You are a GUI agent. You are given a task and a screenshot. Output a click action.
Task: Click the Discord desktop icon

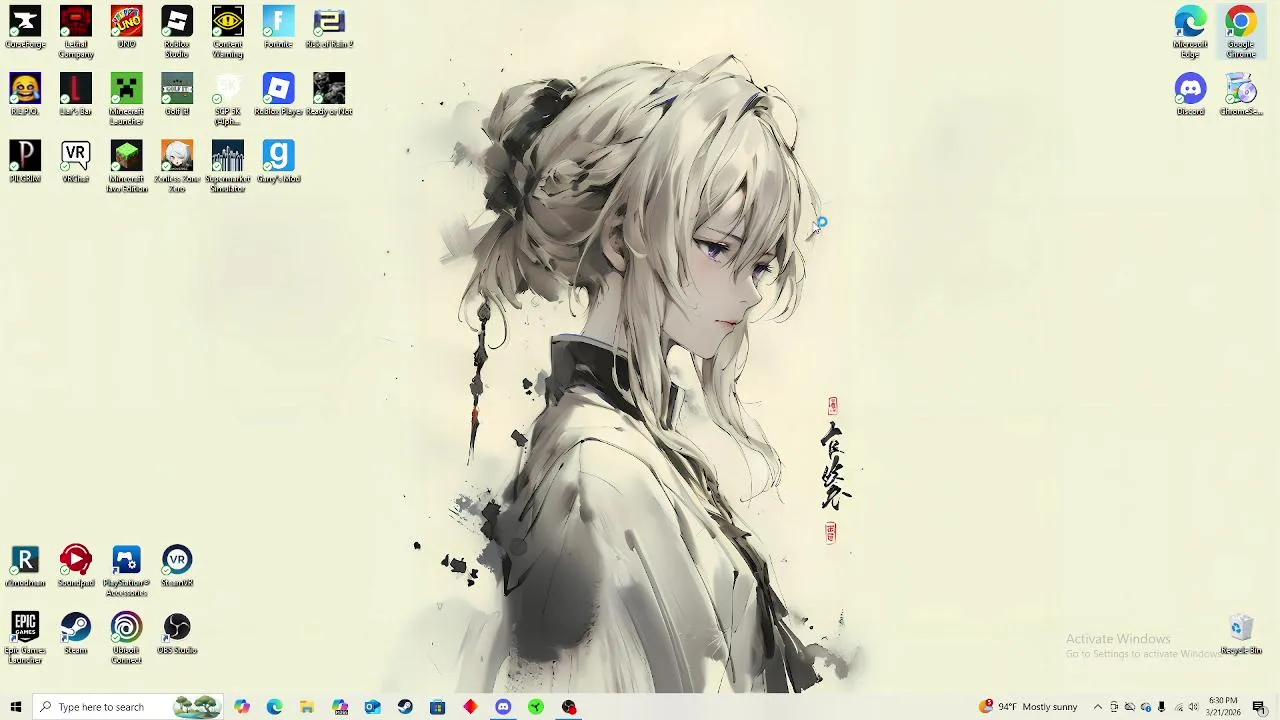tap(1190, 95)
